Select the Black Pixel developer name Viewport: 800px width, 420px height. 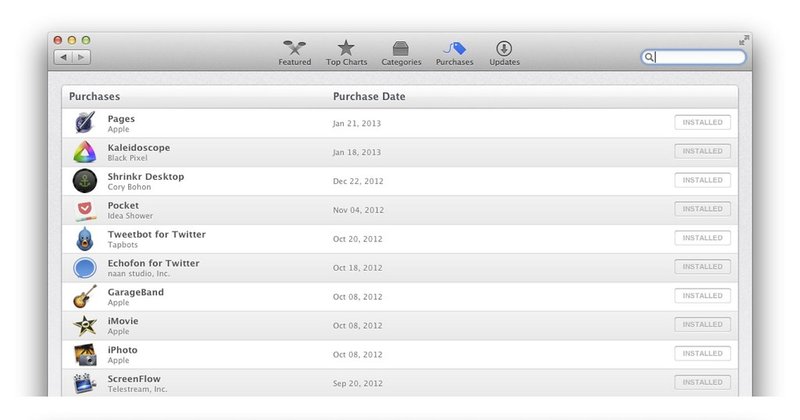click(x=127, y=158)
